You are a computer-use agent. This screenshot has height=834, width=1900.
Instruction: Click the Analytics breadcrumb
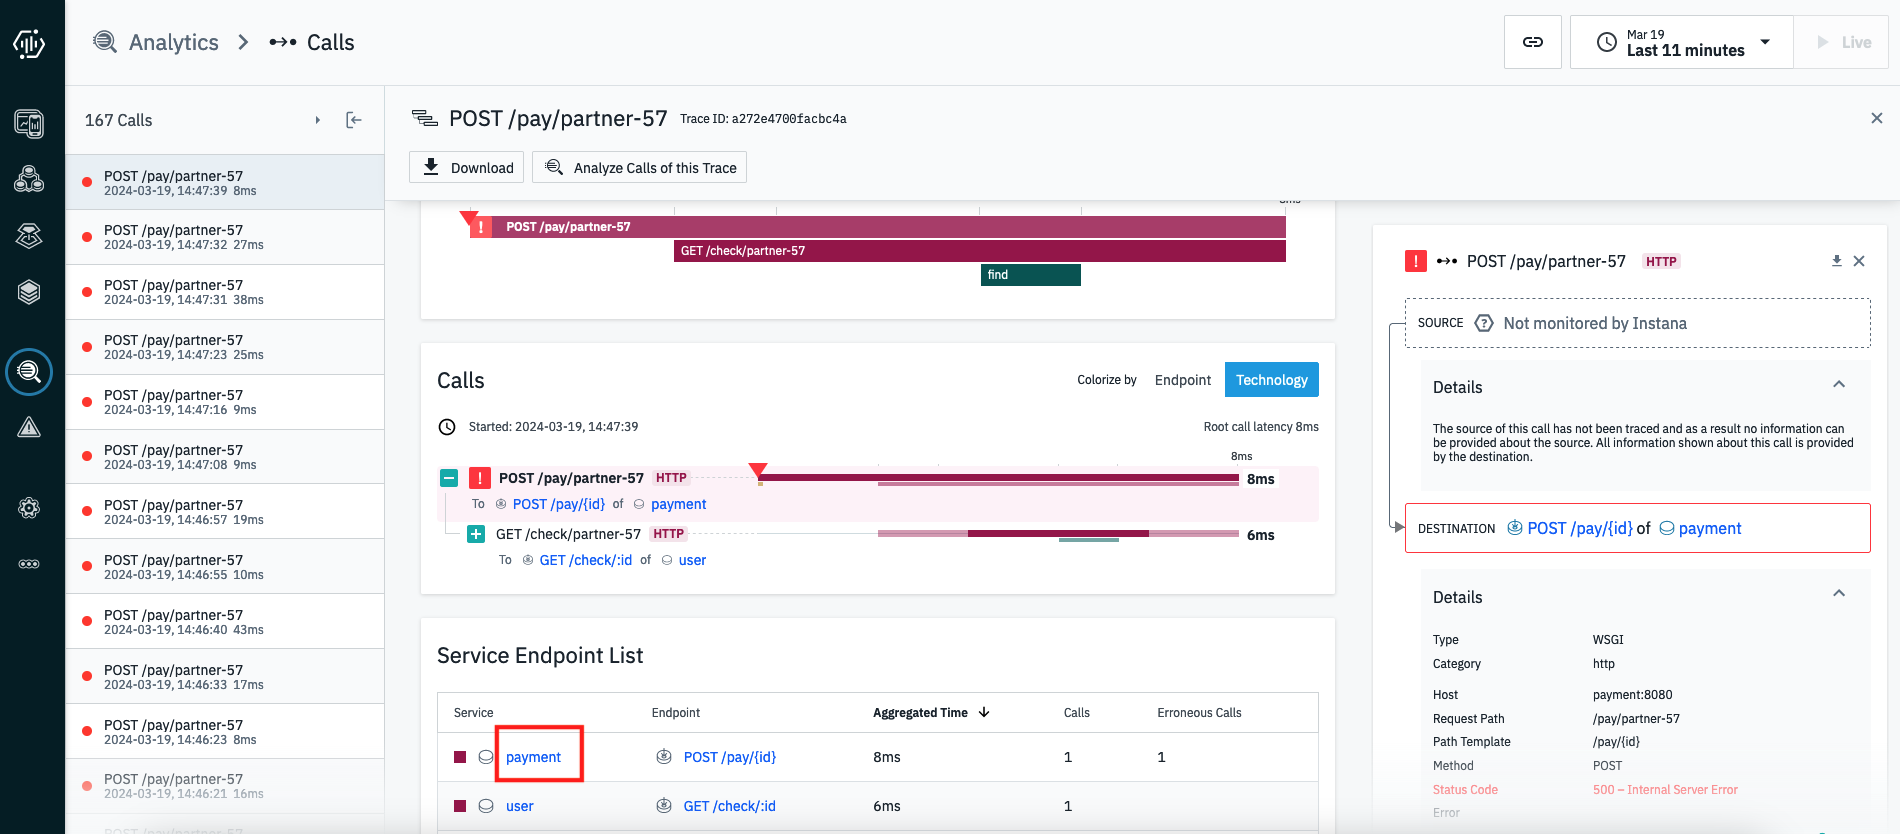(x=156, y=42)
